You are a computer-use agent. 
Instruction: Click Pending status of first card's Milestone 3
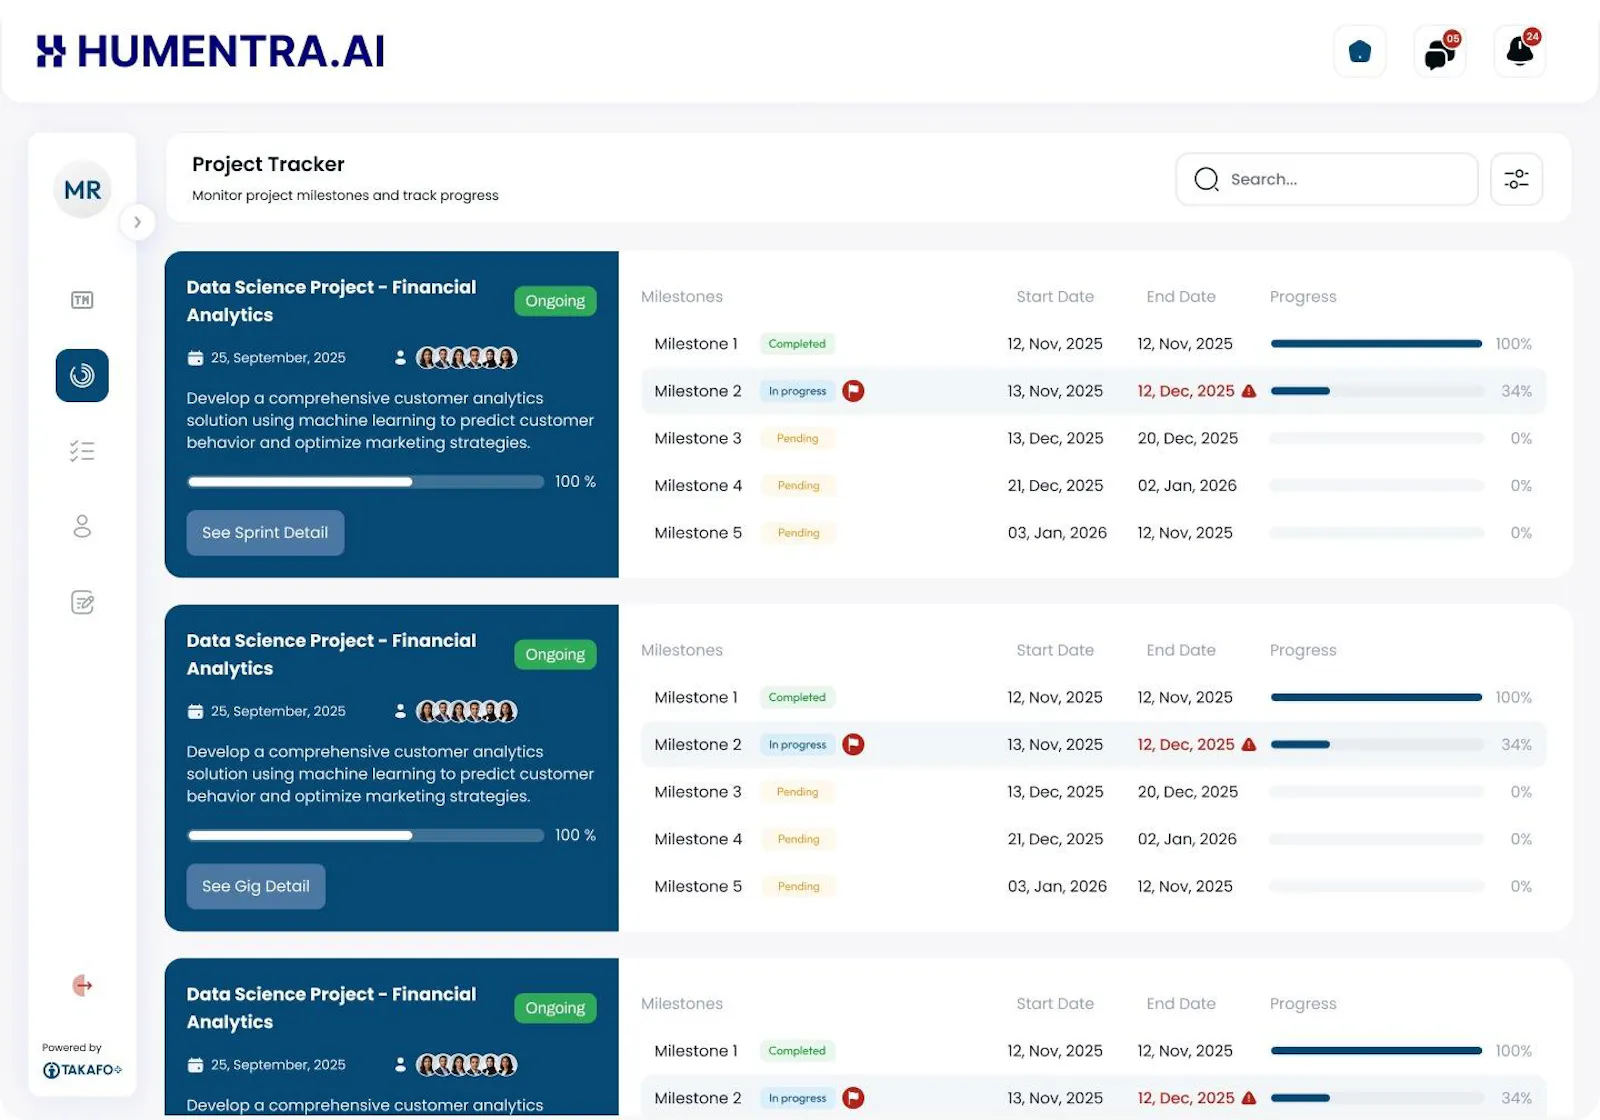click(797, 438)
